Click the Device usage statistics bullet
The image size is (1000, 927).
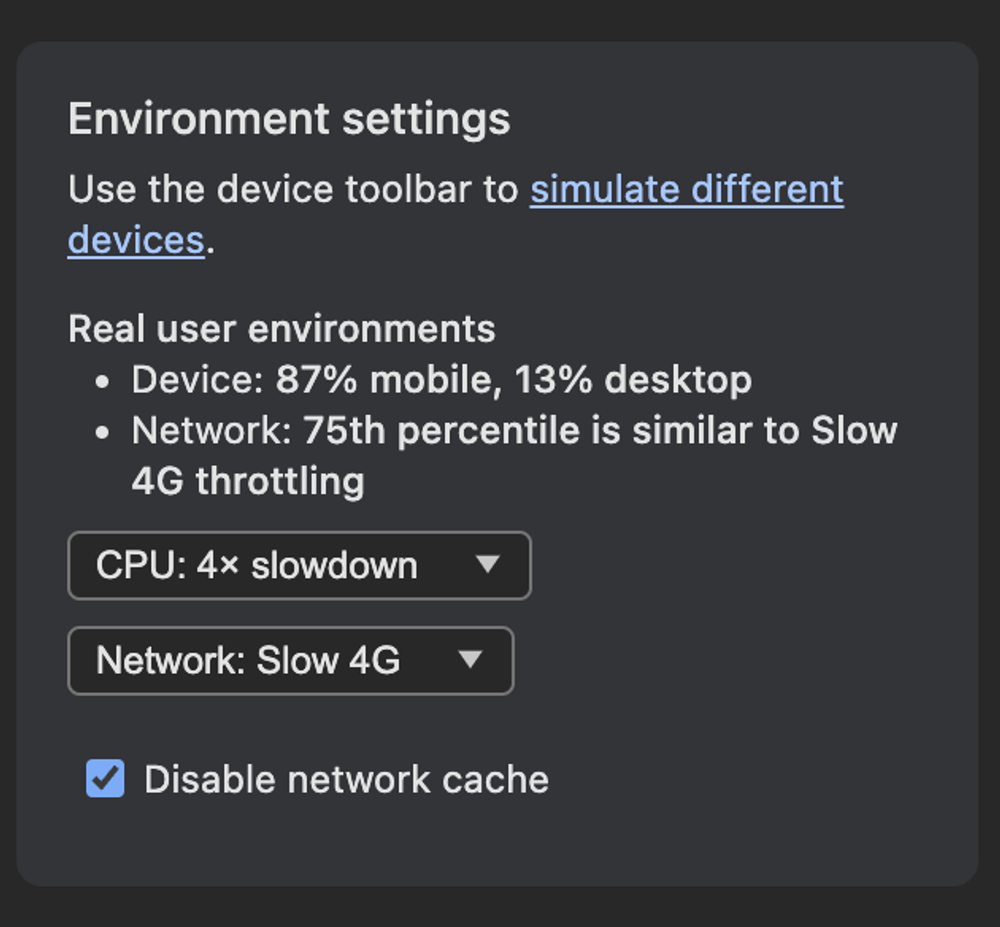440,380
